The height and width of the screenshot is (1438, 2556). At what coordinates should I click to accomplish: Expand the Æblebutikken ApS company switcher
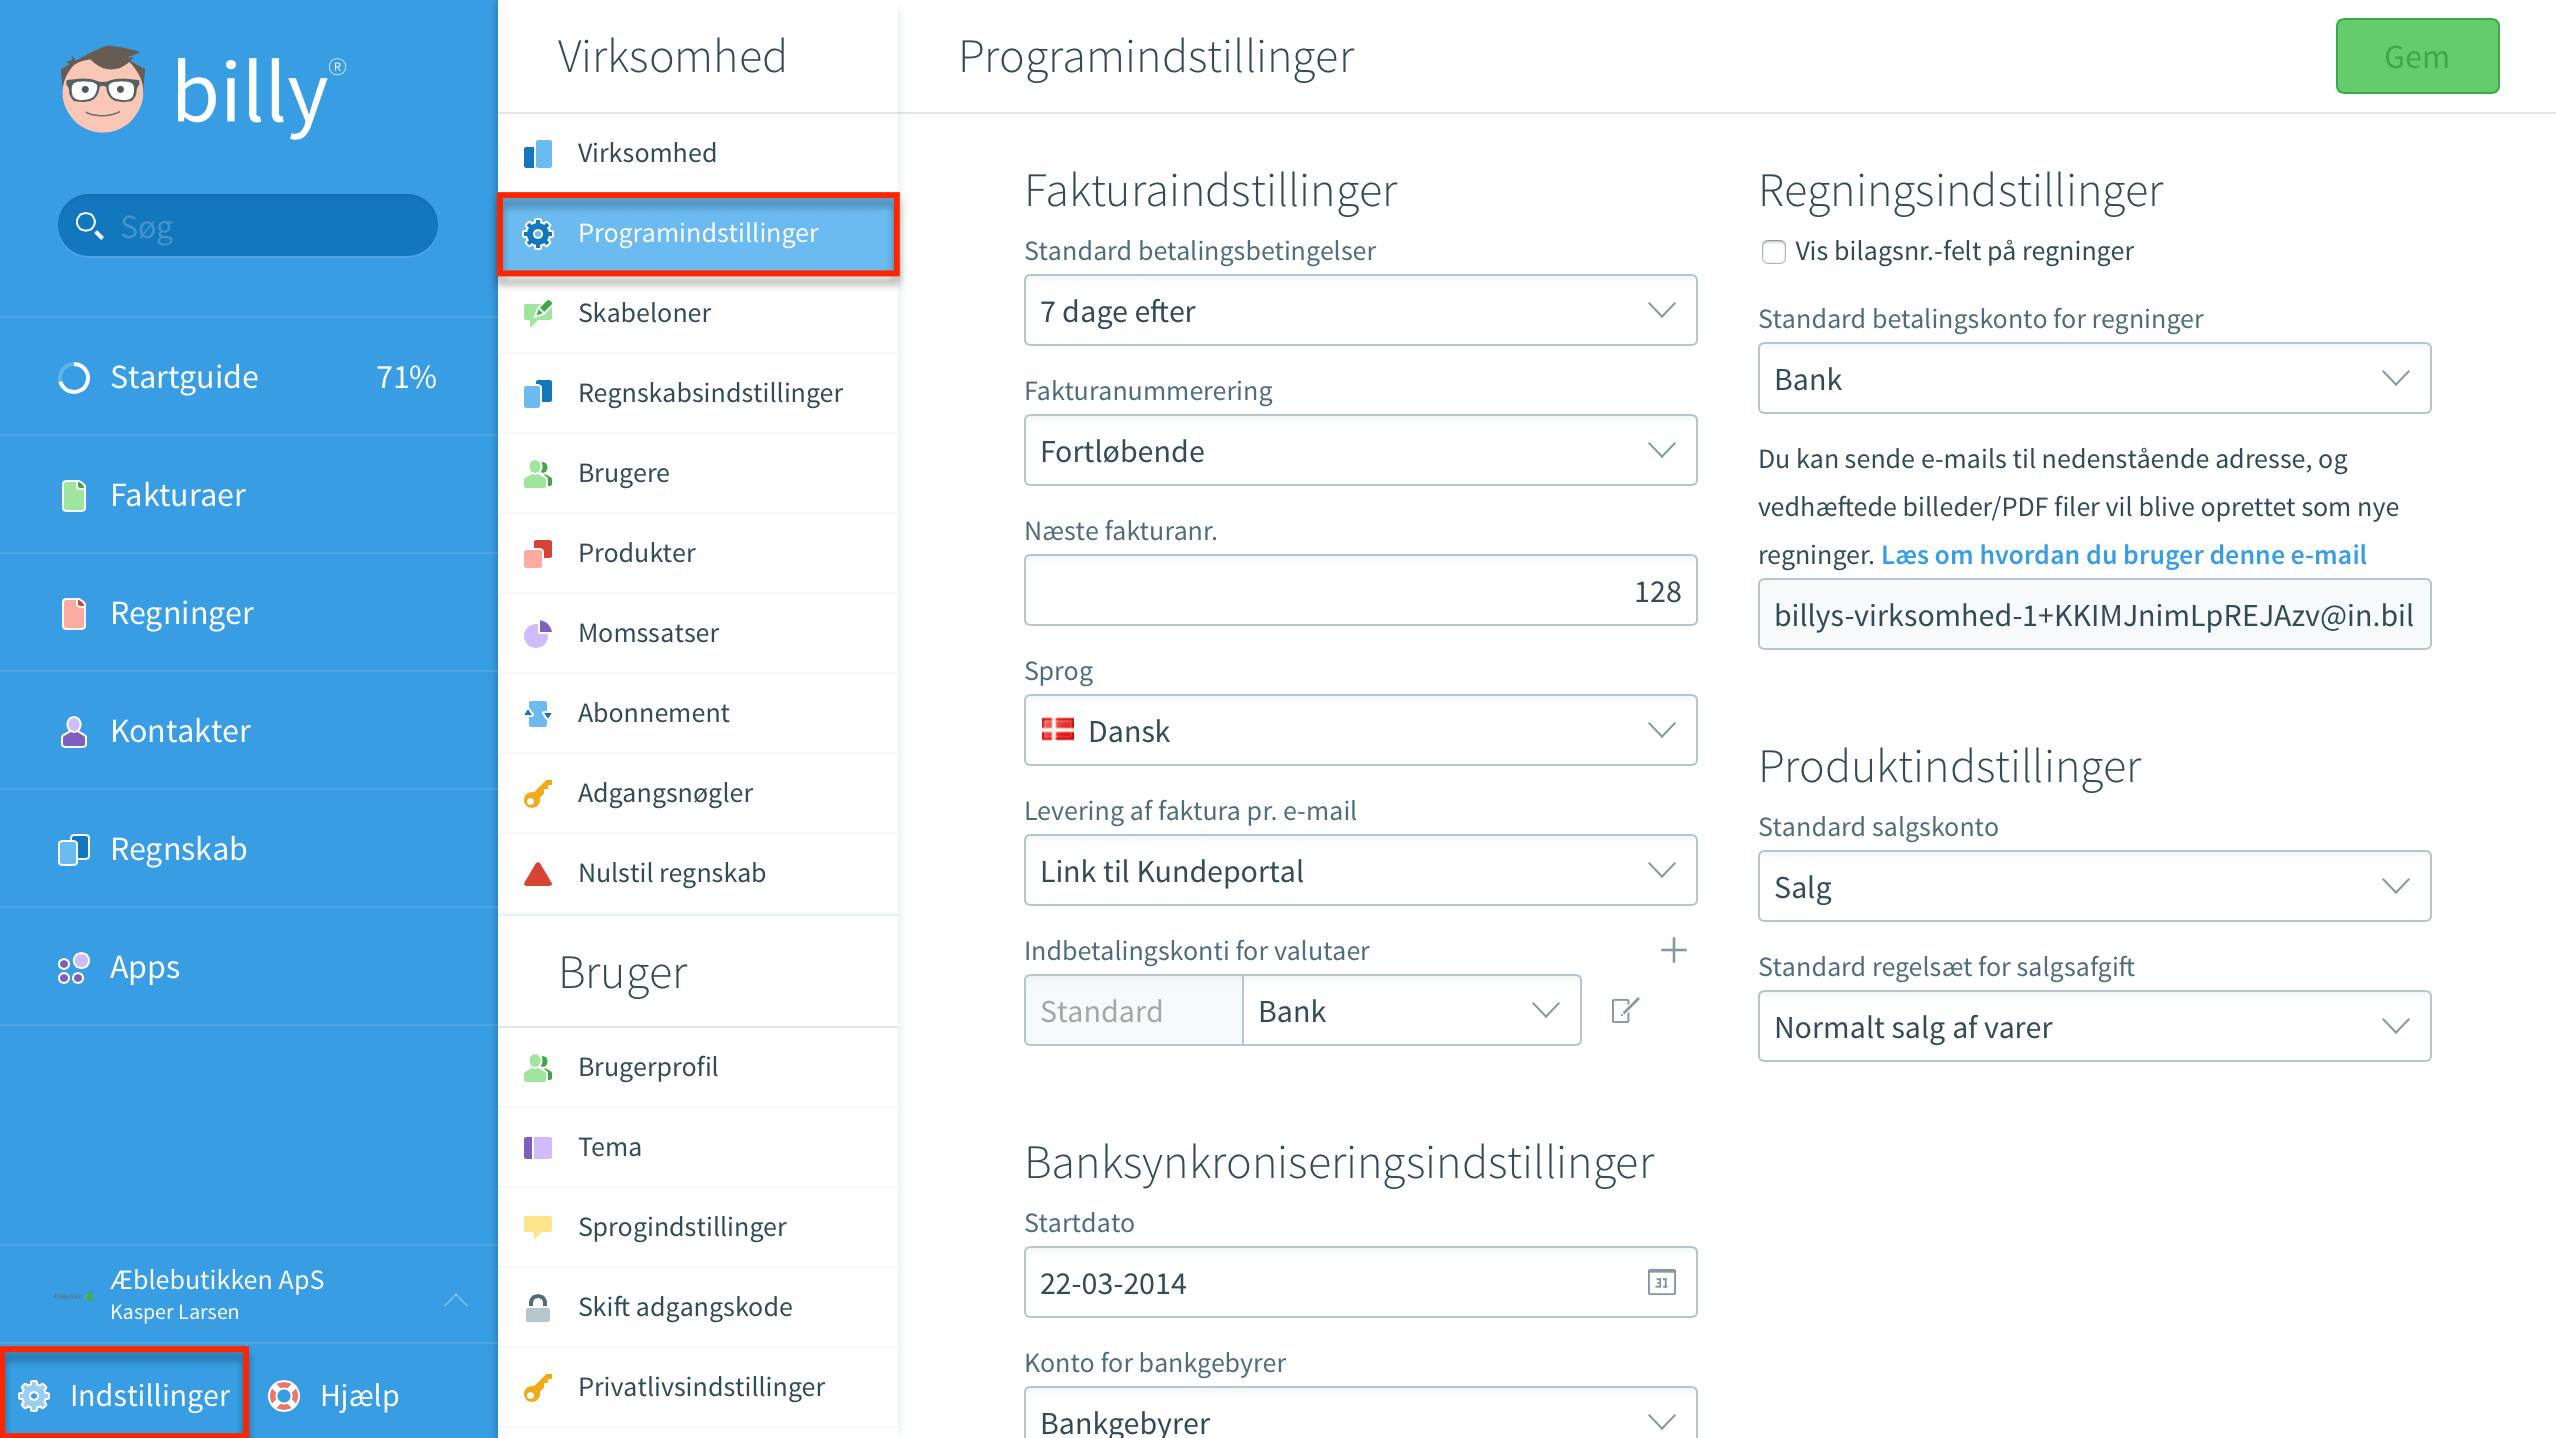pos(249,1295)
